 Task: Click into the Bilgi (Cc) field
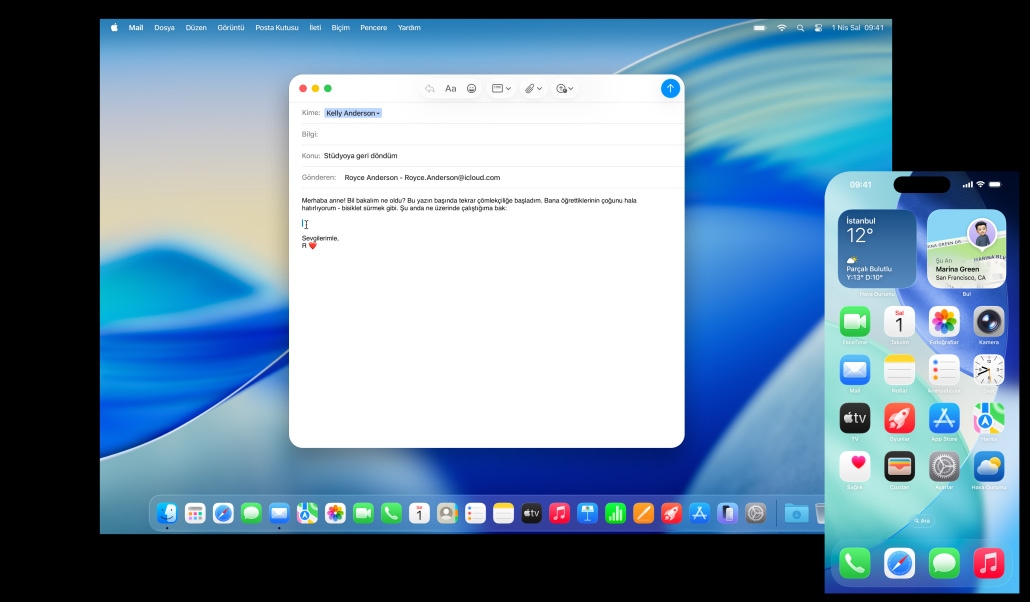(500, 134)
